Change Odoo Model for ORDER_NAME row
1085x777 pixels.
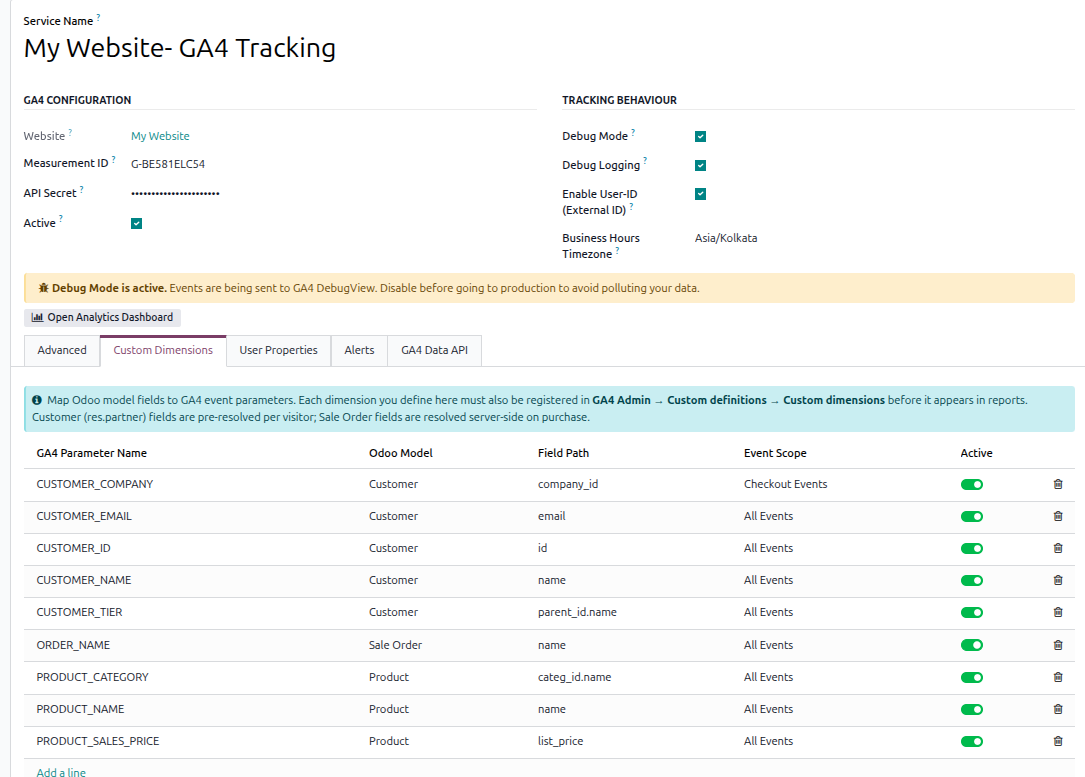click(x=395, y=645)
